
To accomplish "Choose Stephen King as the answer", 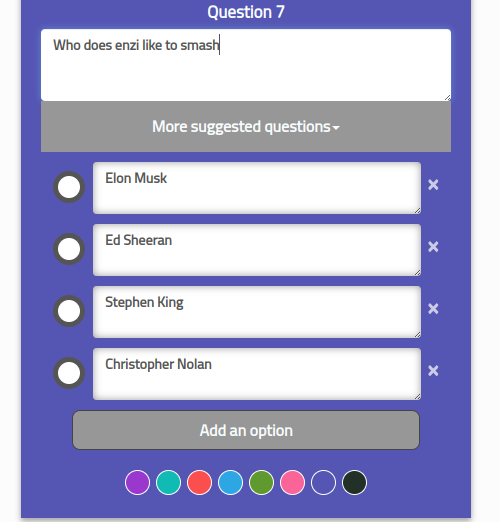I will point(69,311).
